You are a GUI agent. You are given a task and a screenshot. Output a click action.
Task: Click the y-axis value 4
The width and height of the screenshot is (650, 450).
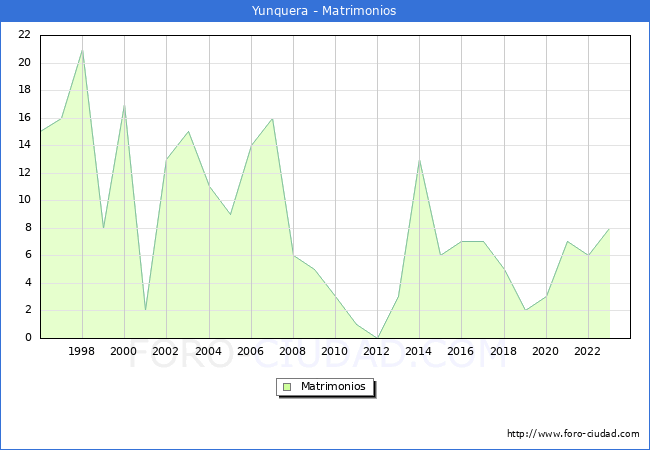click(28, 283)
